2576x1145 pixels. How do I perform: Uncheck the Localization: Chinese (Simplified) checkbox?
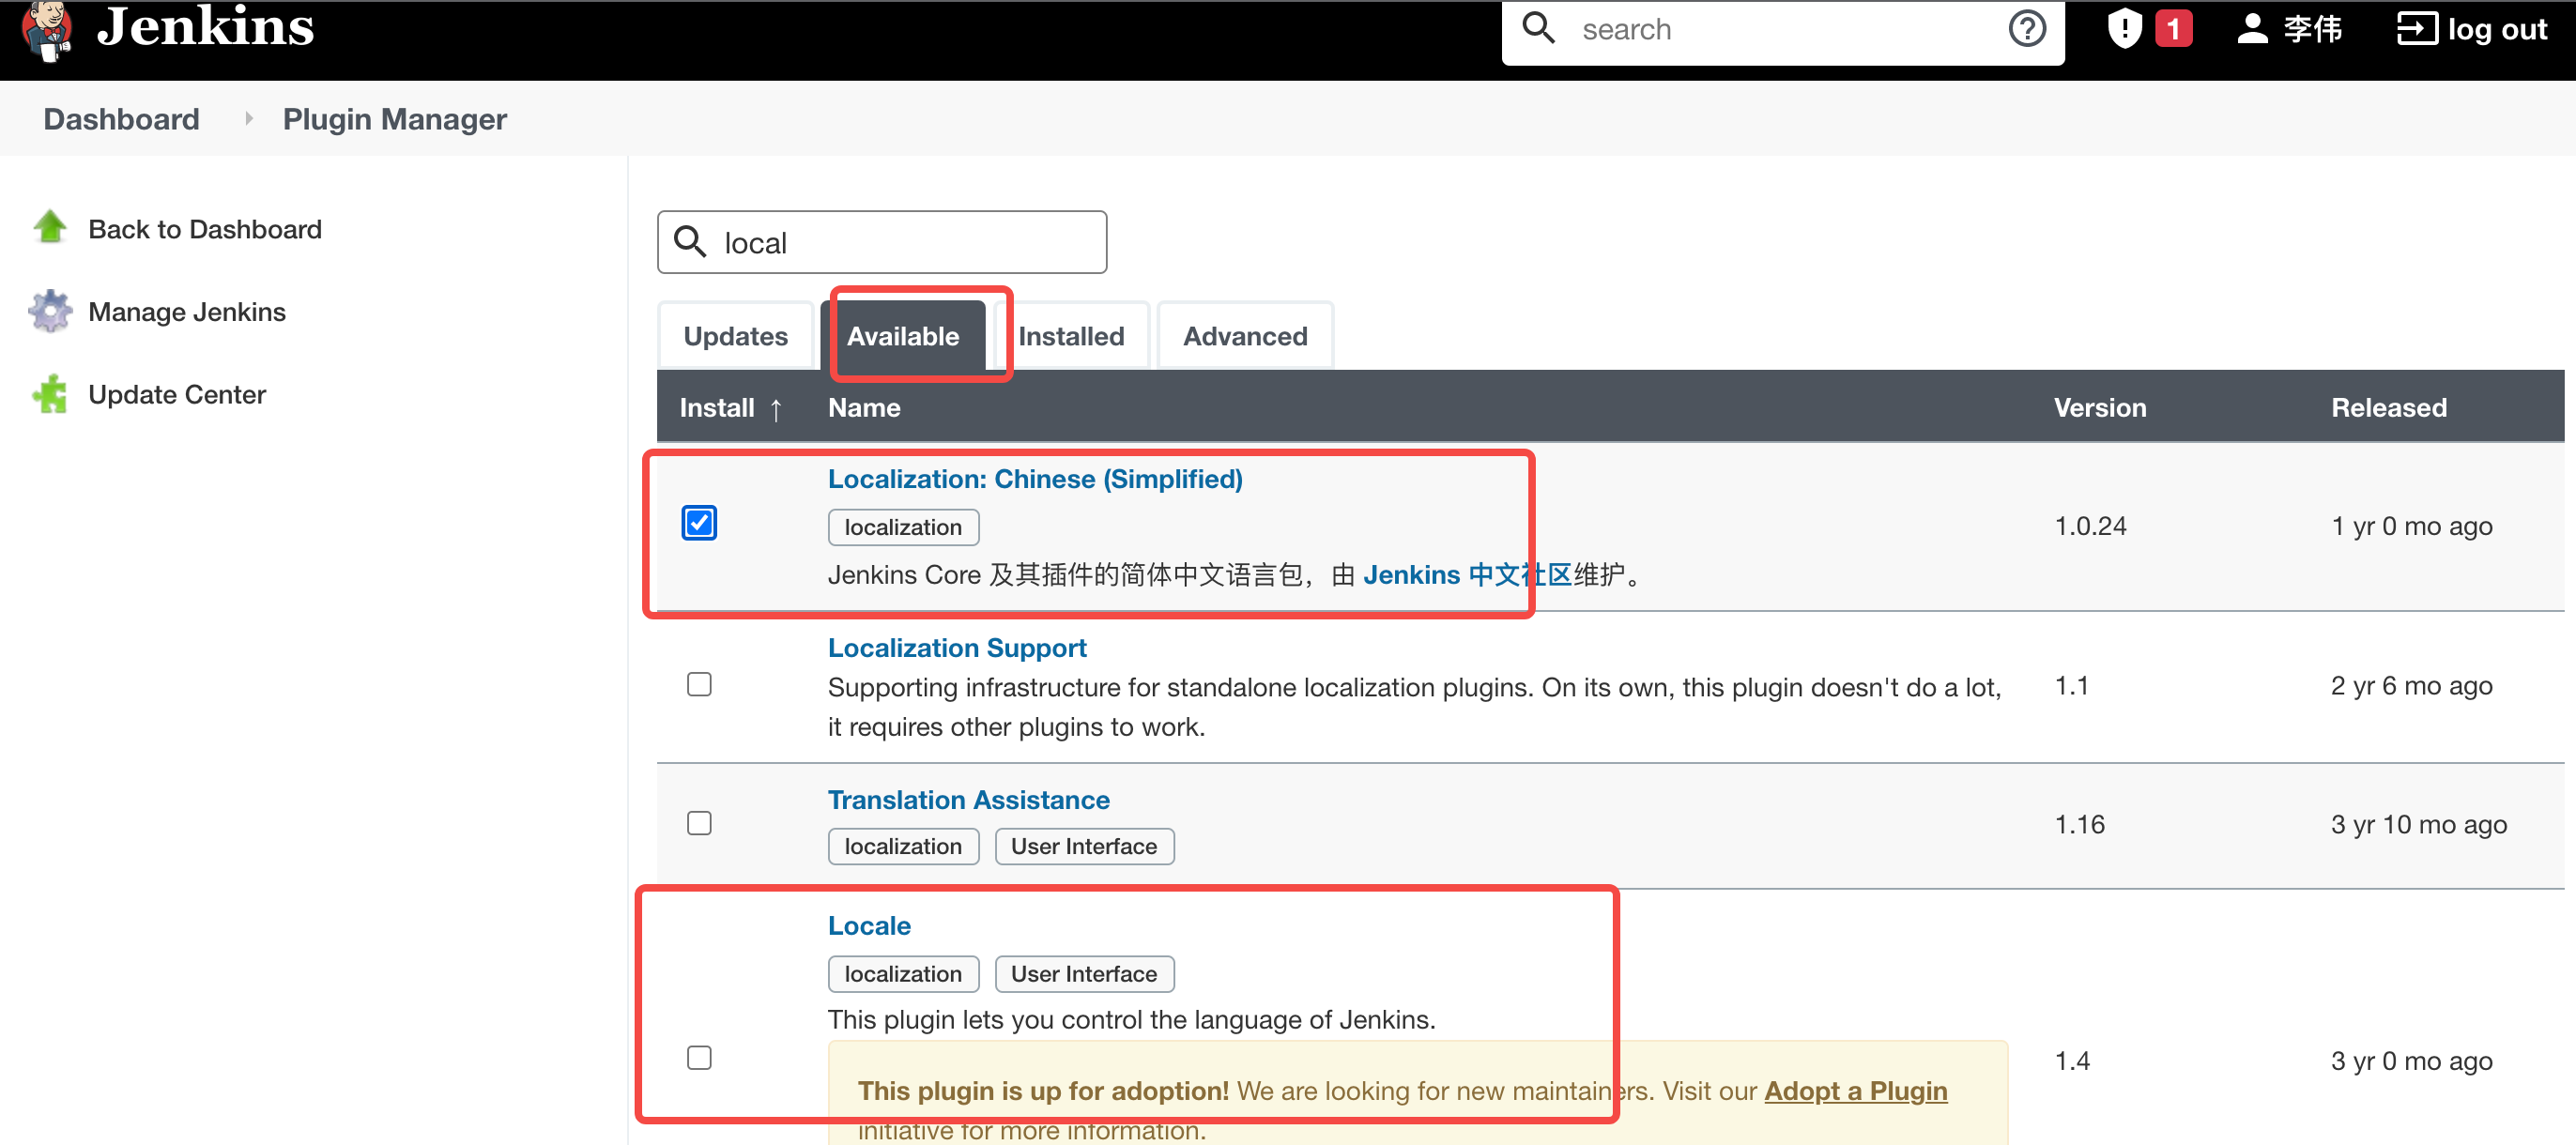[x=699, y=523]
